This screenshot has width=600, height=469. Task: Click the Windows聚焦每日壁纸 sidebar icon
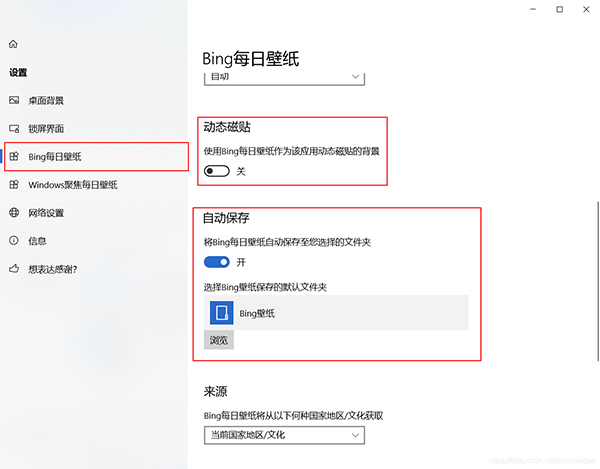click(x=14, y=185)
